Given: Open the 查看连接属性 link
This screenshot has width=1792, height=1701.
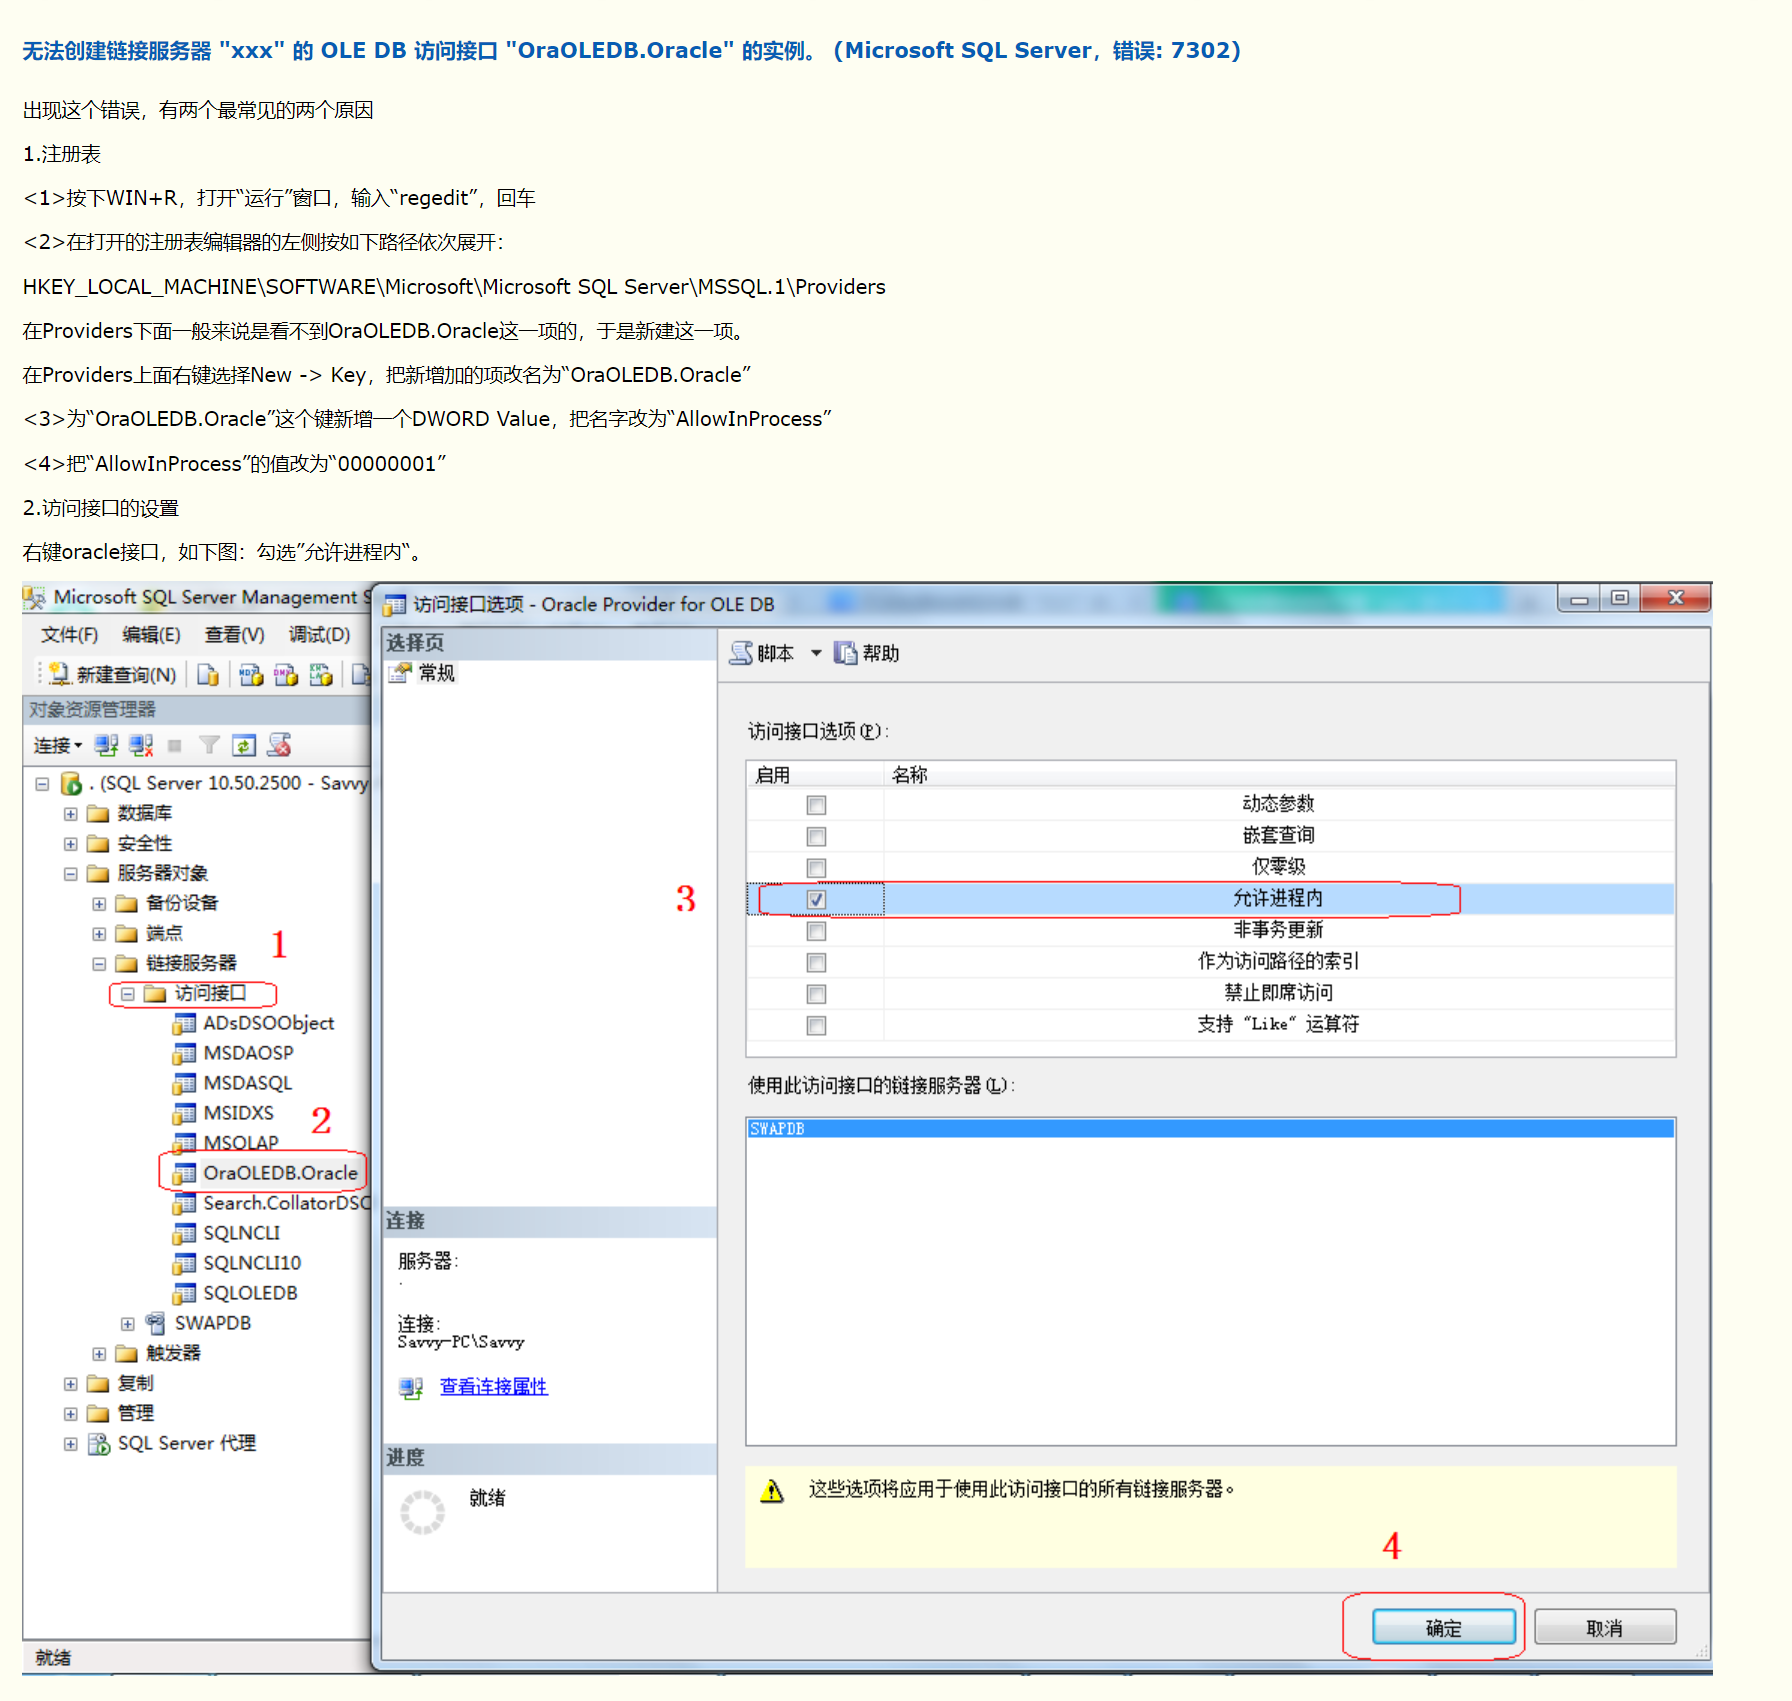Looking at the screenshot, I should pyautogui.click(x=493, y=1387).
